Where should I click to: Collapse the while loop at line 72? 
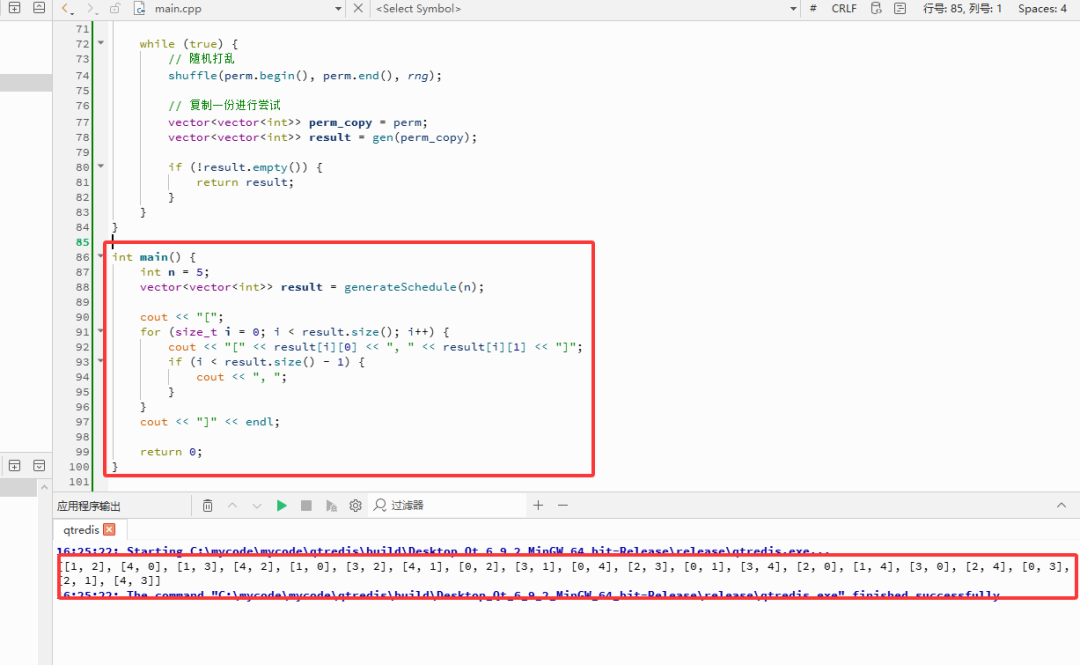(x=101, y=43)
